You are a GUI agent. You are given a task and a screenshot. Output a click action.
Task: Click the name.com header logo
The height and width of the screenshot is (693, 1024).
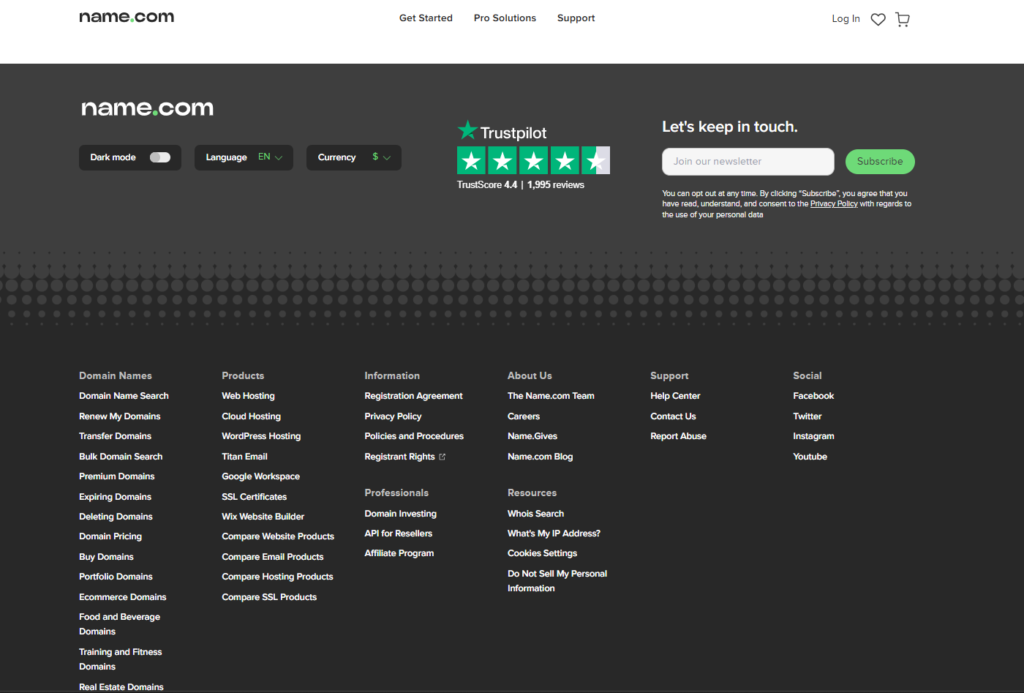point(127,17)
